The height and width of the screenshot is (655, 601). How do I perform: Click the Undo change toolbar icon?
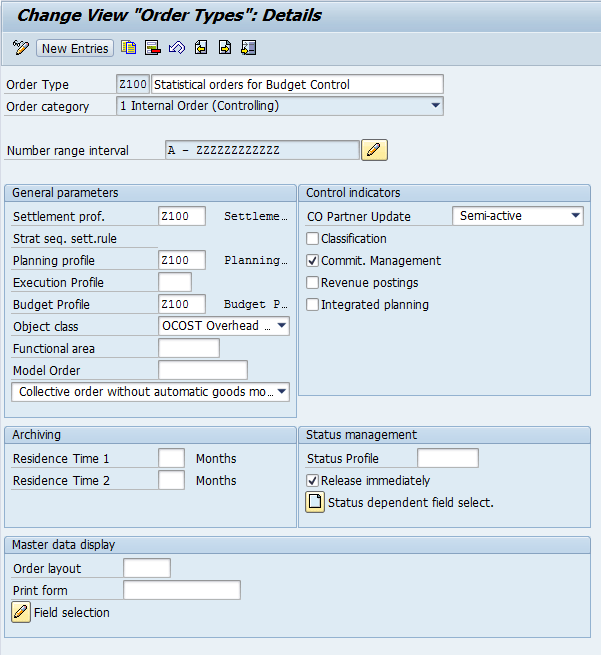(x=177, y=48)
